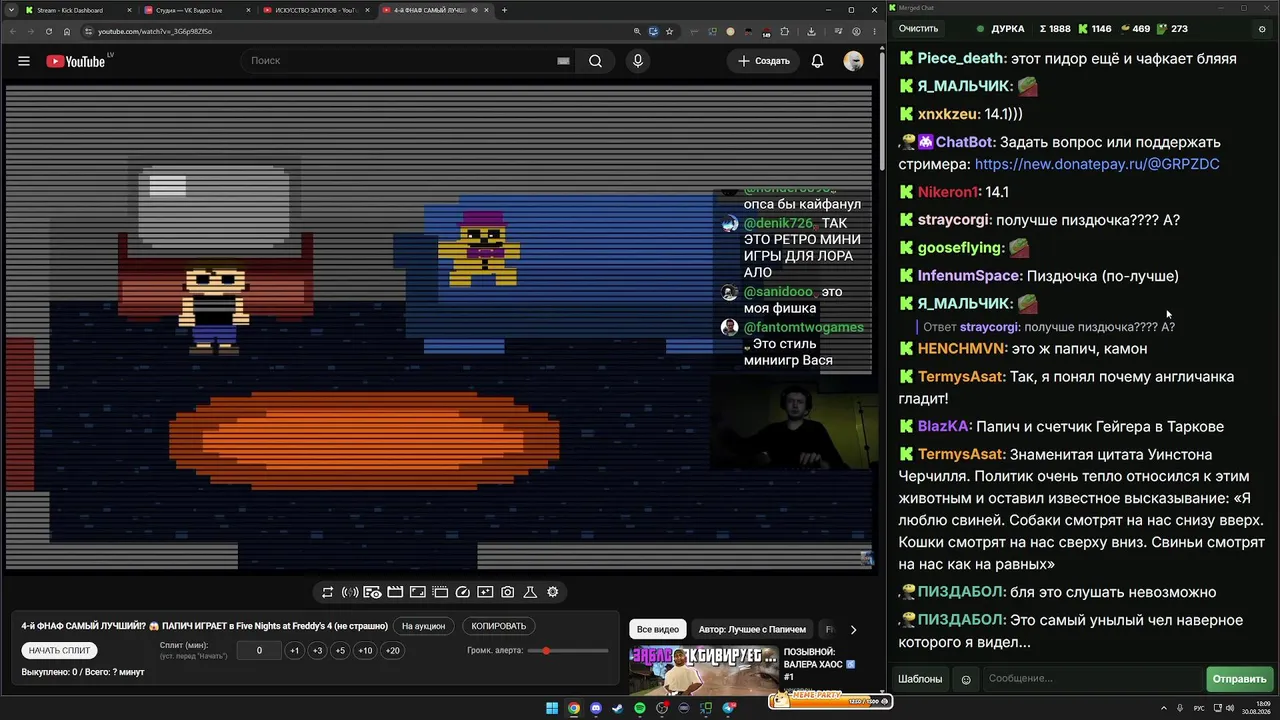The image size is (1280, 720).
Task: Click Очистить in Merged Chat
Action: [918, 29]
